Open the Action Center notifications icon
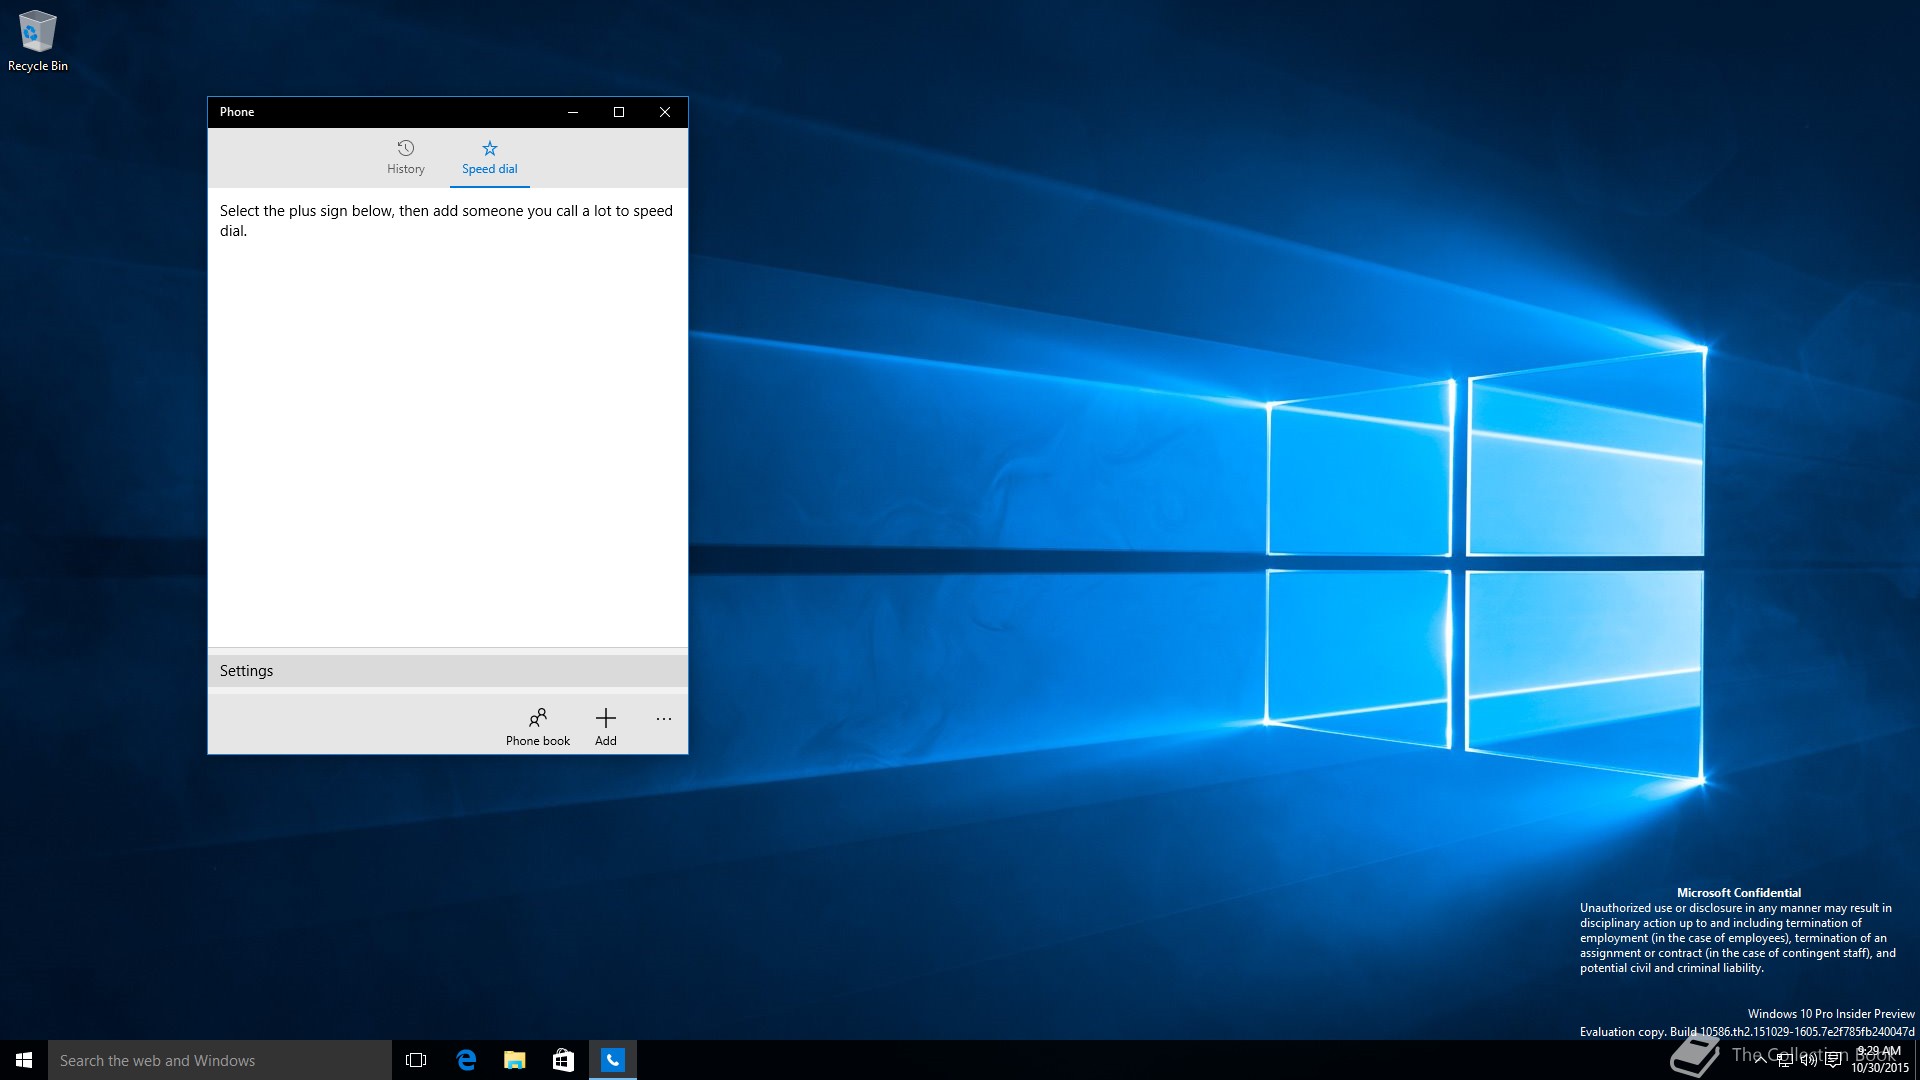Viewport: 1920px width, 1080px height. pos(1833,1060)
